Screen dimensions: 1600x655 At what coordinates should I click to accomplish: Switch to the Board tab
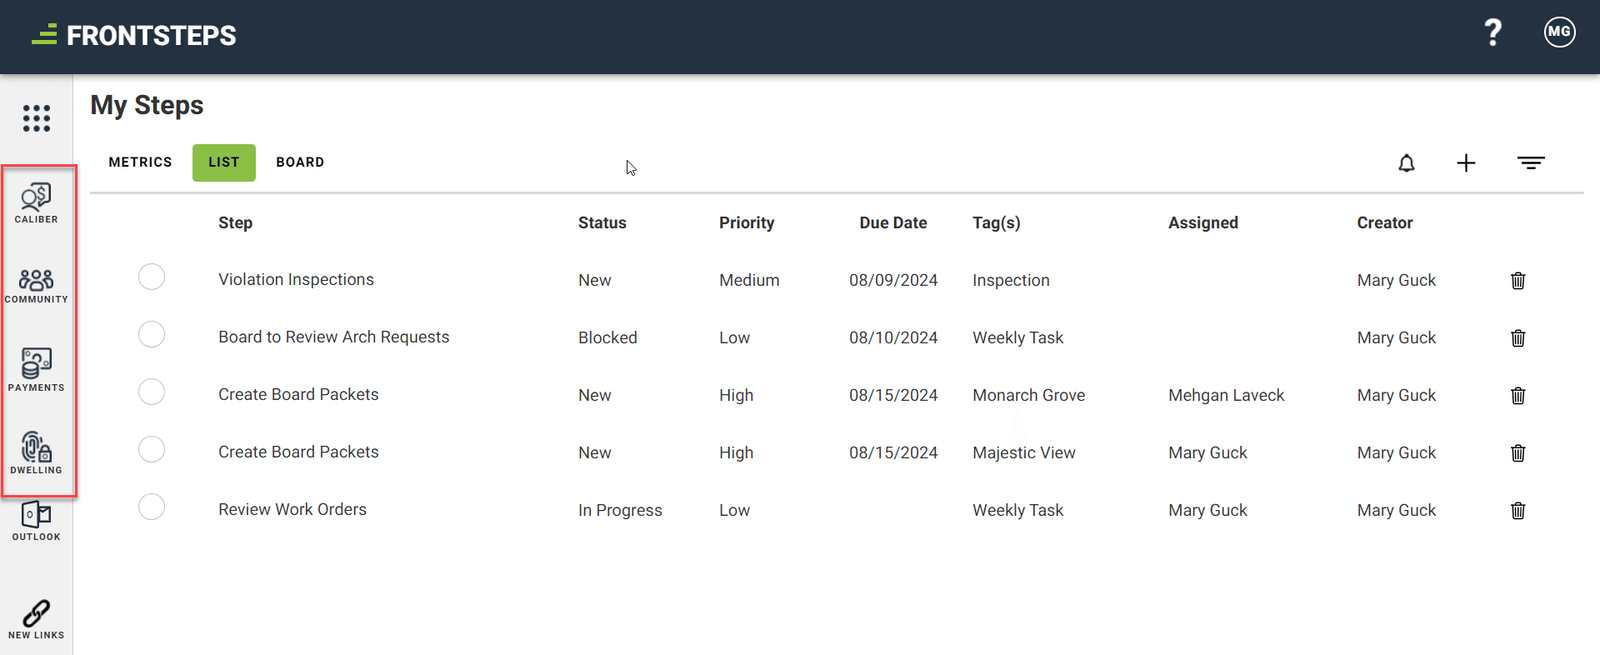pos(300,162)
